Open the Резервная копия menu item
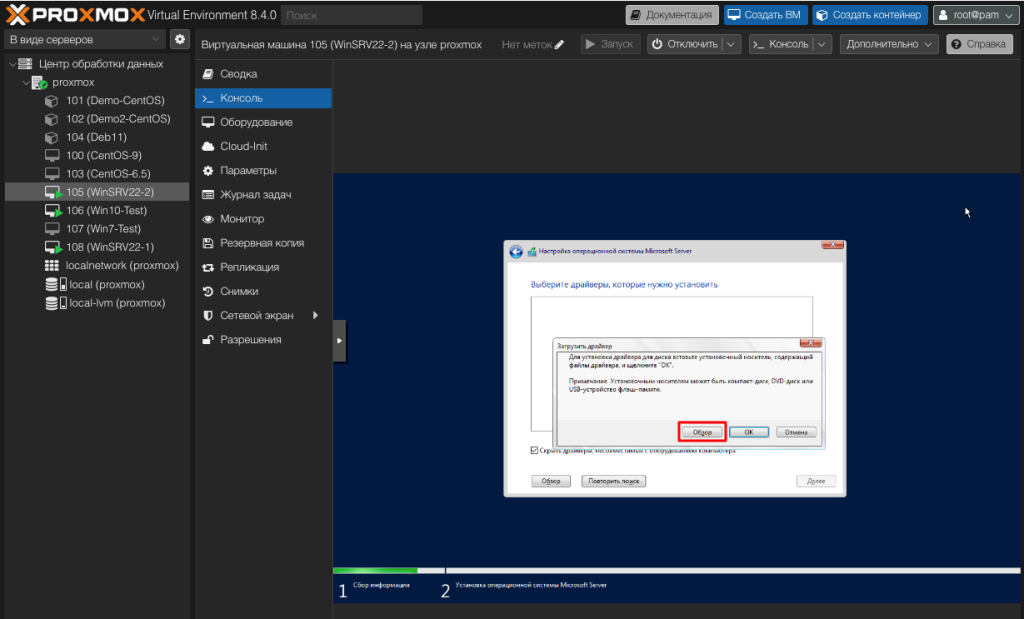This screenshot has width=1024, height=619. click(x=262, y=243)
